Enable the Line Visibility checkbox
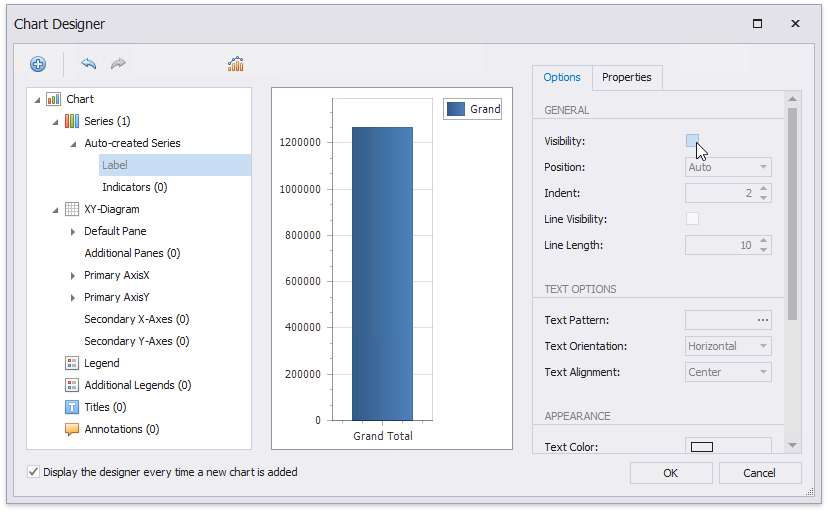The height and width of the screenshot is (512, 828). pos(692,219)
